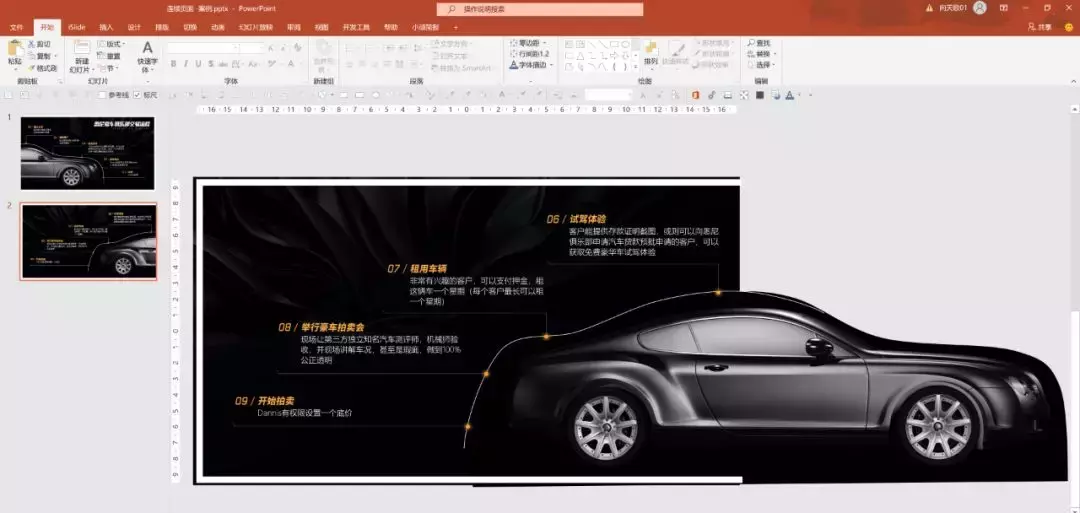Uncheck the ruler (标尺) checkbox
The width and height of the screenshot is (1080, 513).
[x=137, y=95]
